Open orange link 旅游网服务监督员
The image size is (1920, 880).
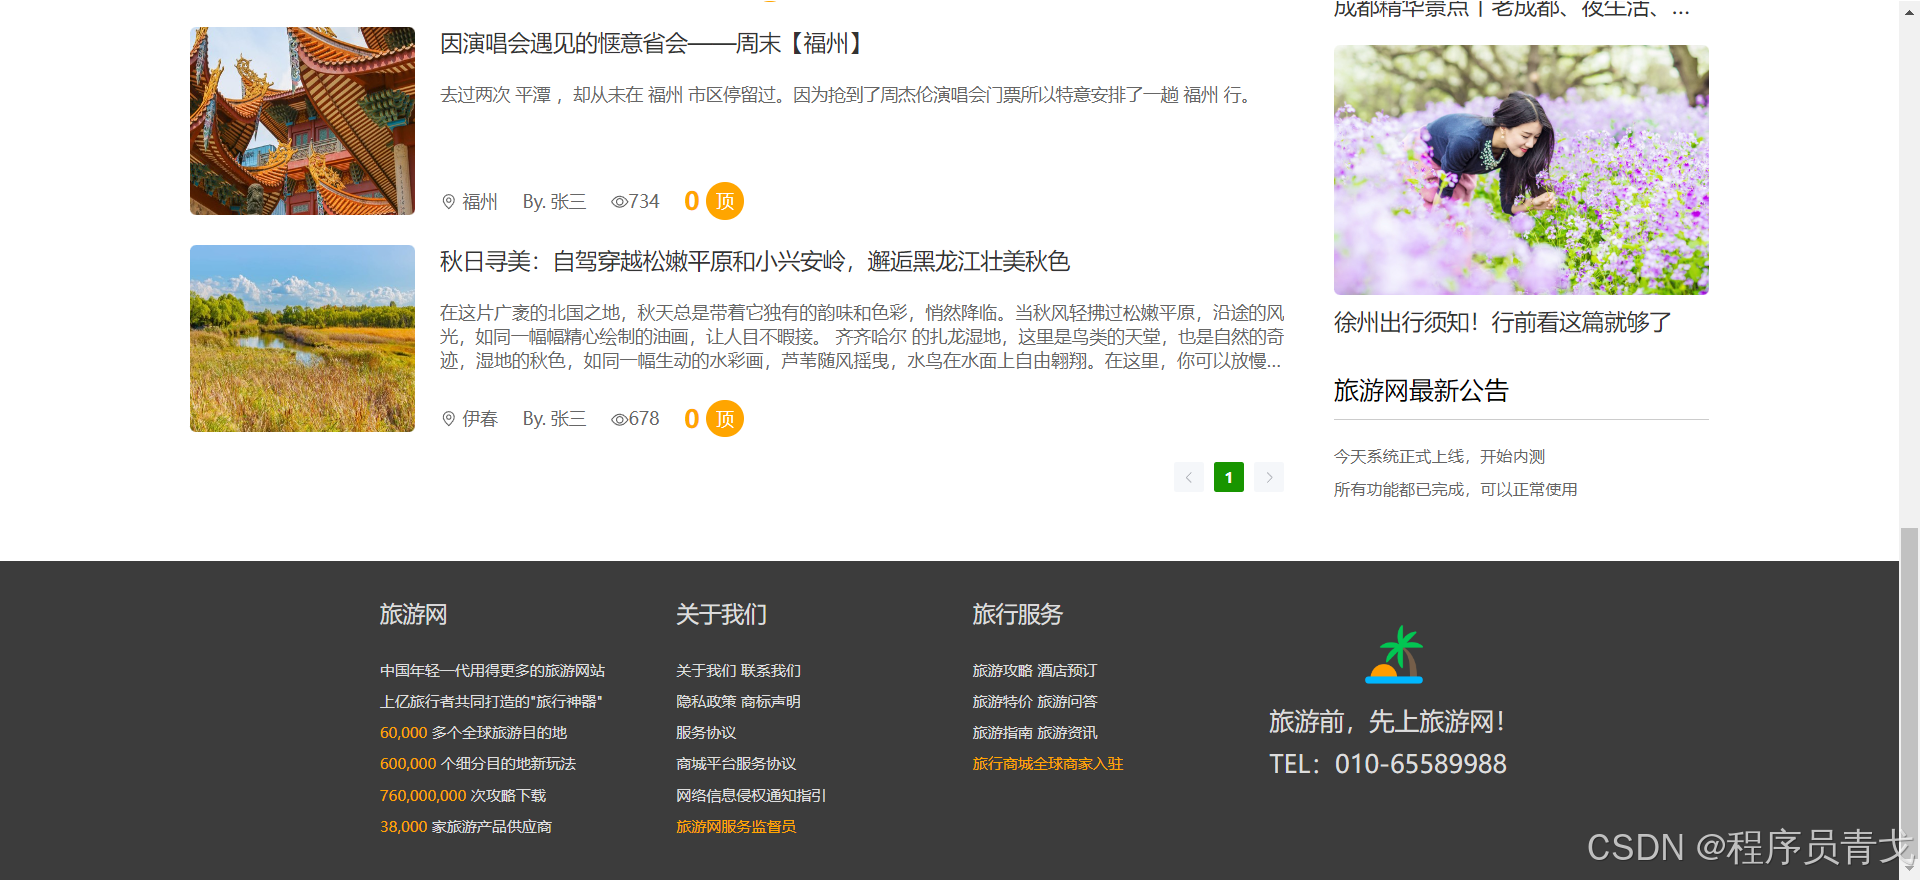[x=736, y=827]
